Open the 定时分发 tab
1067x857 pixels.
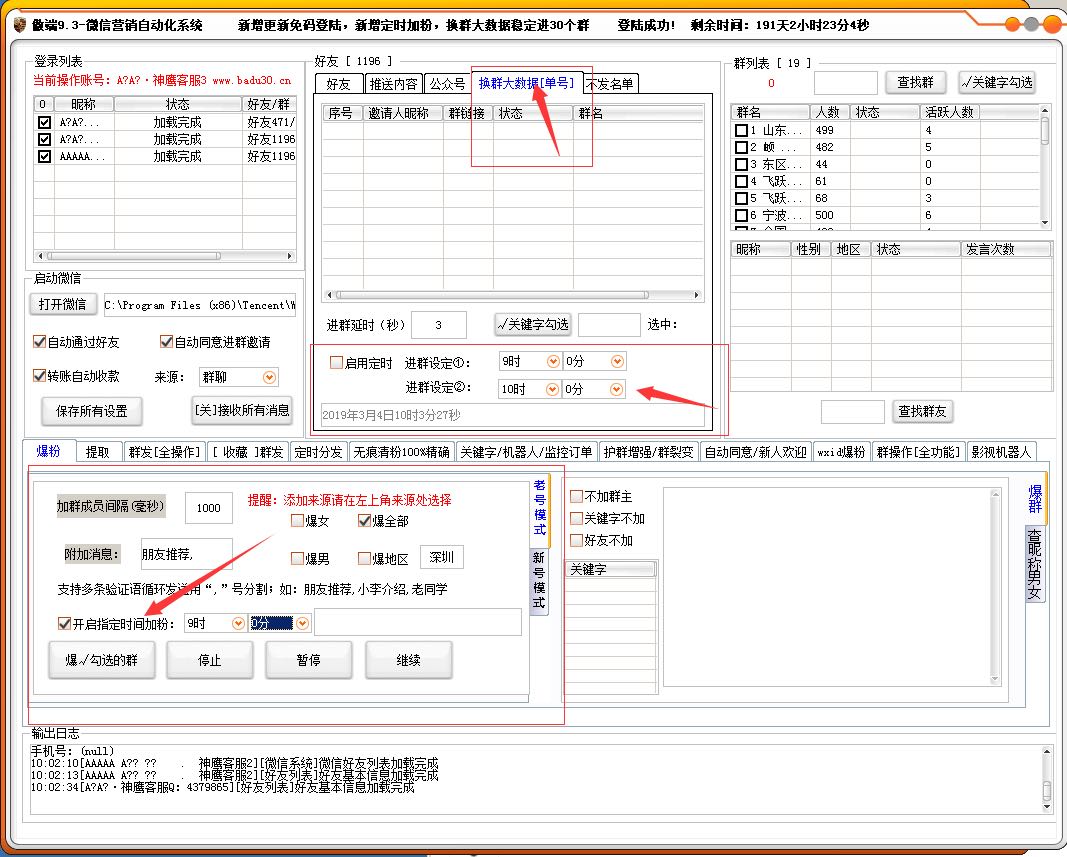(318, 453)
